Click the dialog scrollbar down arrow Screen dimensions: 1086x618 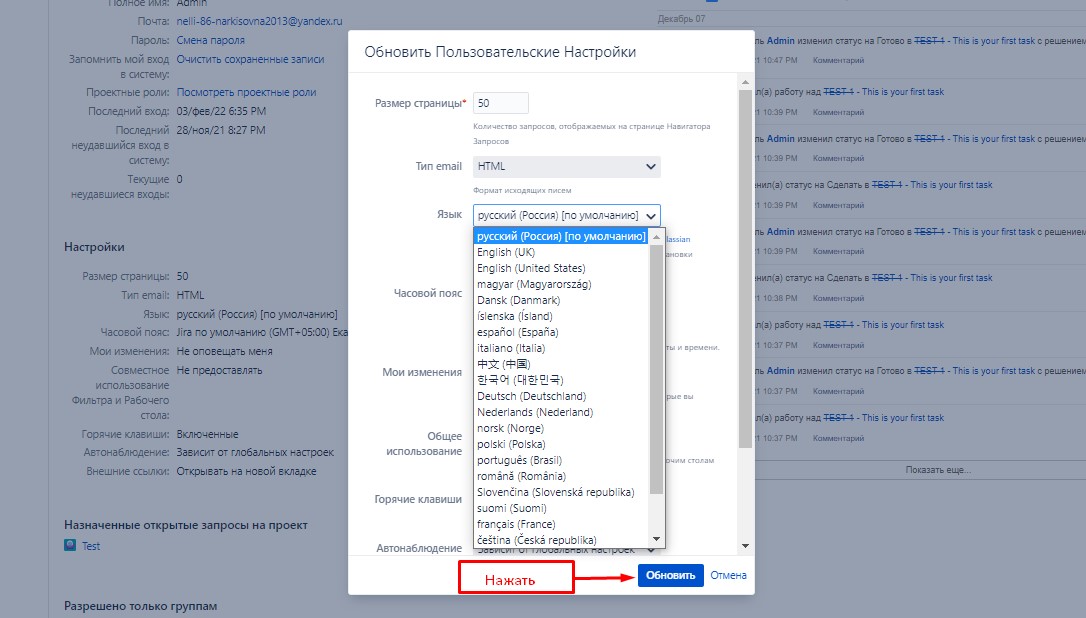(745, 546)
